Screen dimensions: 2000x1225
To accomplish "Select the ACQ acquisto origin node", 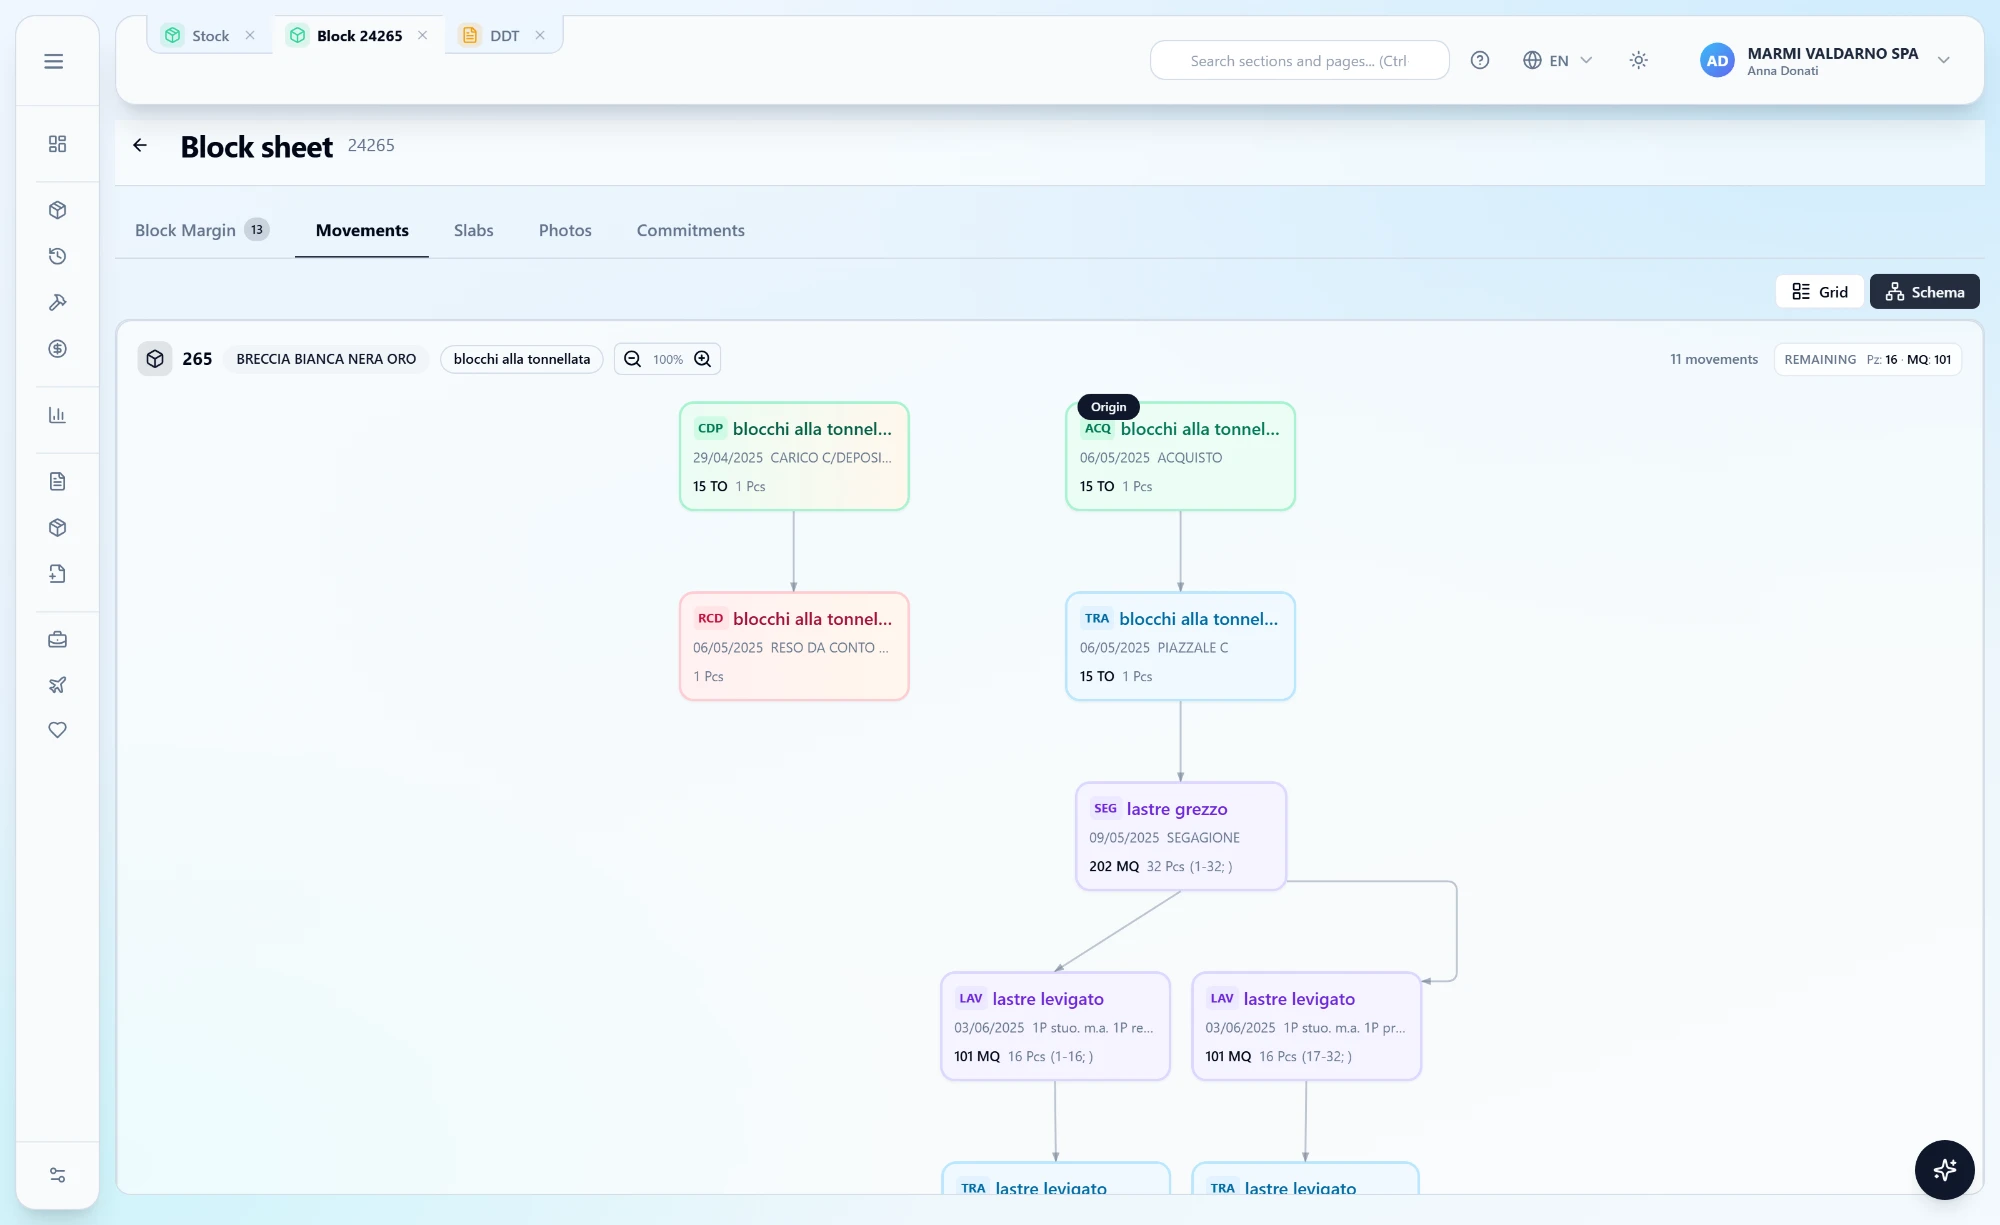I will pos(1180,456).
